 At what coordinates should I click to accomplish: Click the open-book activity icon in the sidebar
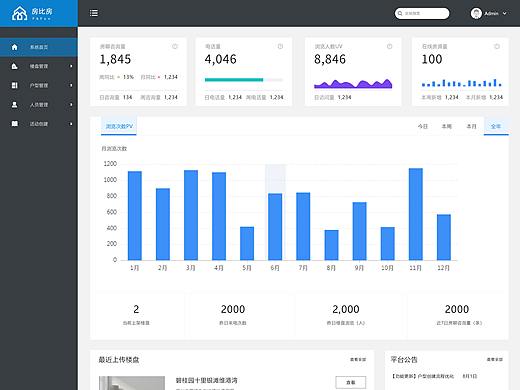14,124
